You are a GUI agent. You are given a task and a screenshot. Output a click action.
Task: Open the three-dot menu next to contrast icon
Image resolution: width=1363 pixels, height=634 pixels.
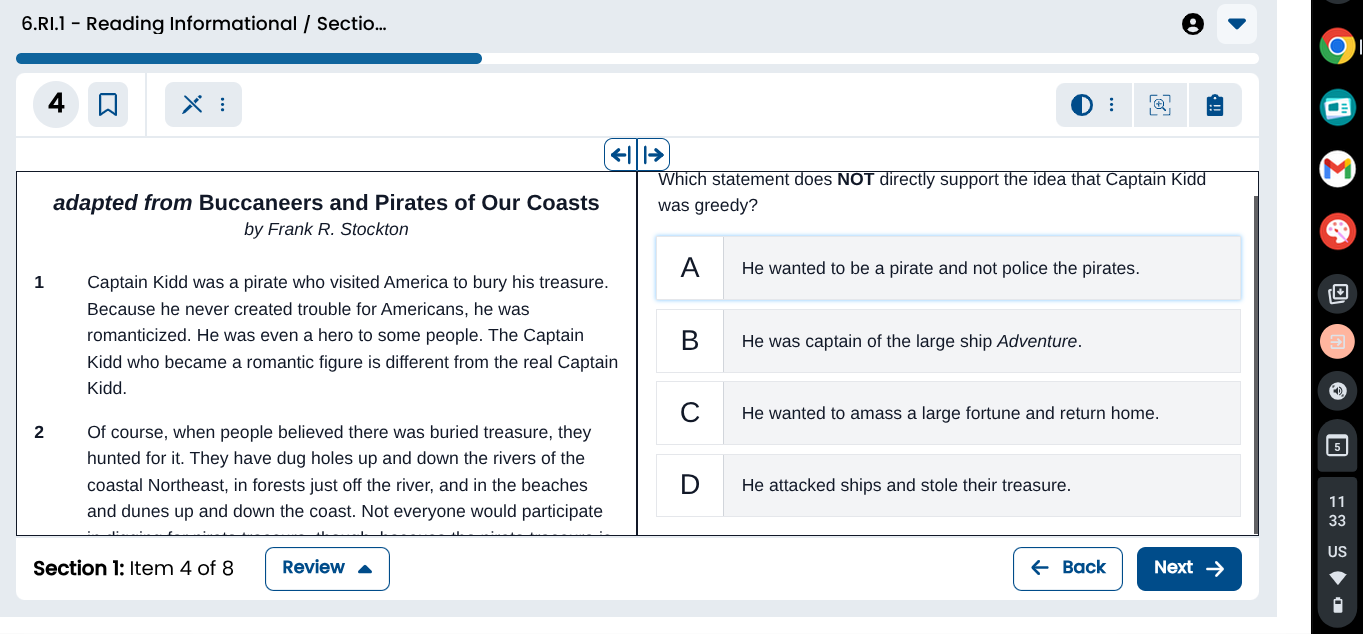(x=1109, y=104)
